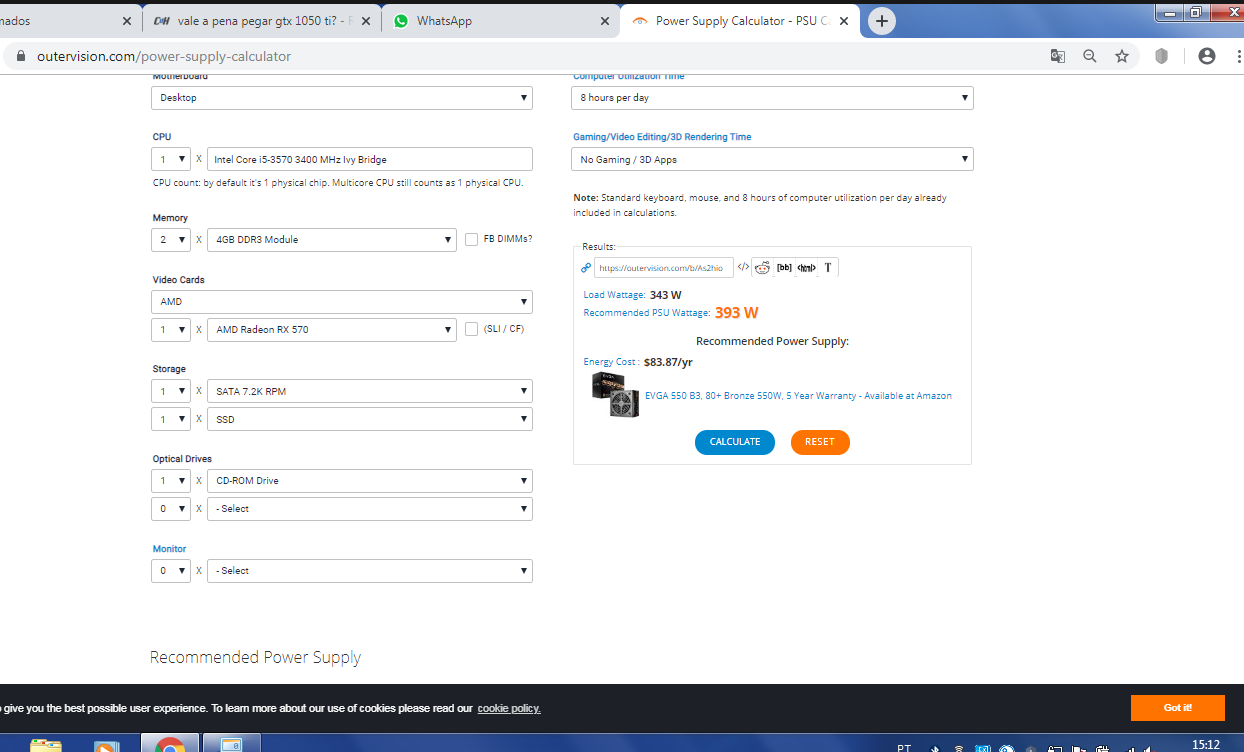Open a new browser tab
The width and height of the screenshot is (1244, 752).
tap(882, 21)
